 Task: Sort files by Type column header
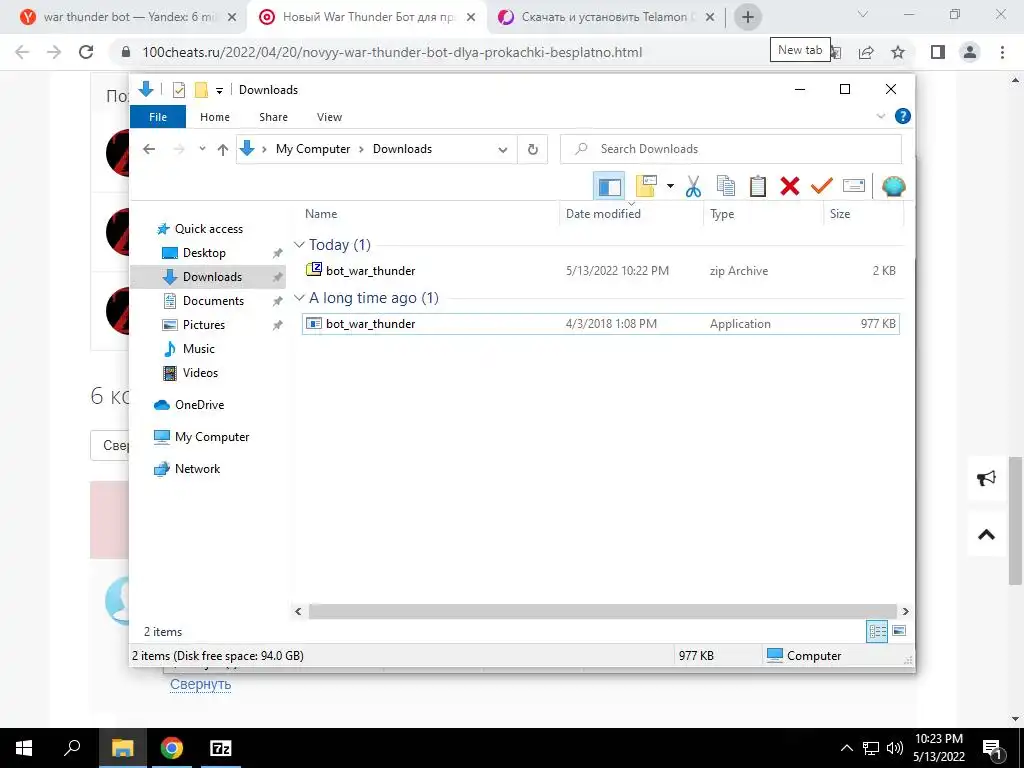pyautogui.click(x=722, y=214)
